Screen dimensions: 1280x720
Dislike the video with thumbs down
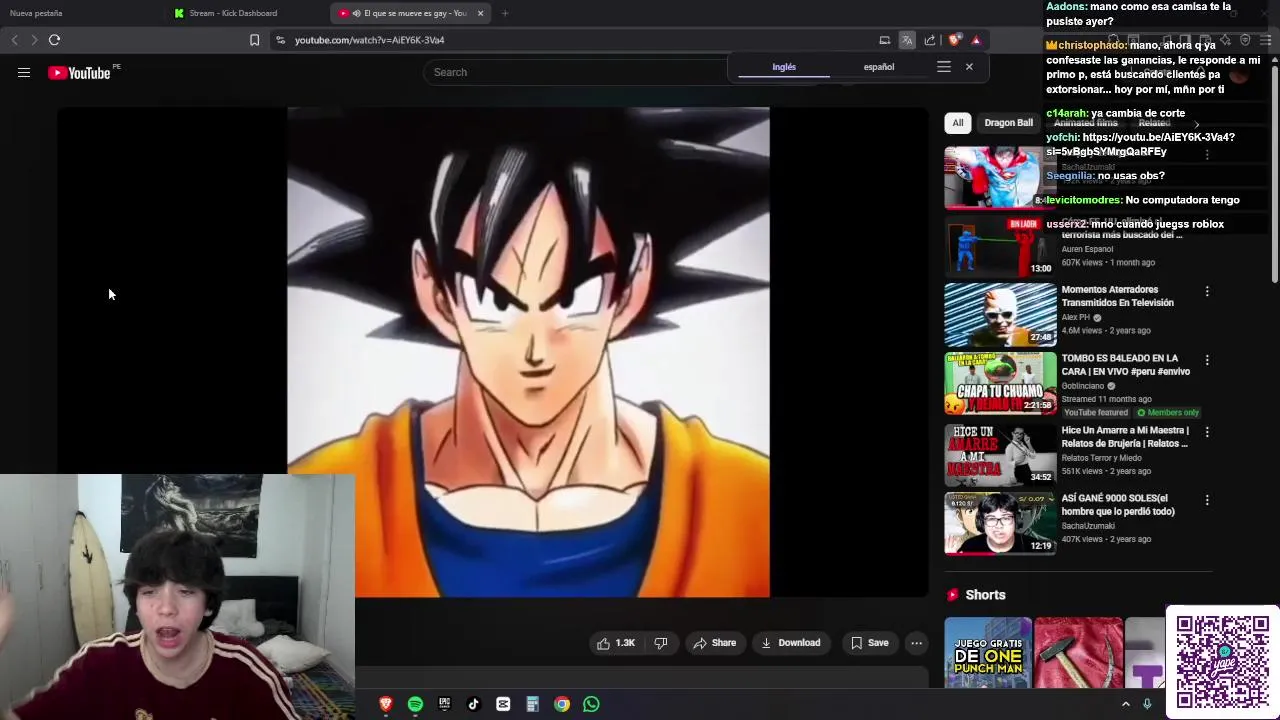click(661, 643)
